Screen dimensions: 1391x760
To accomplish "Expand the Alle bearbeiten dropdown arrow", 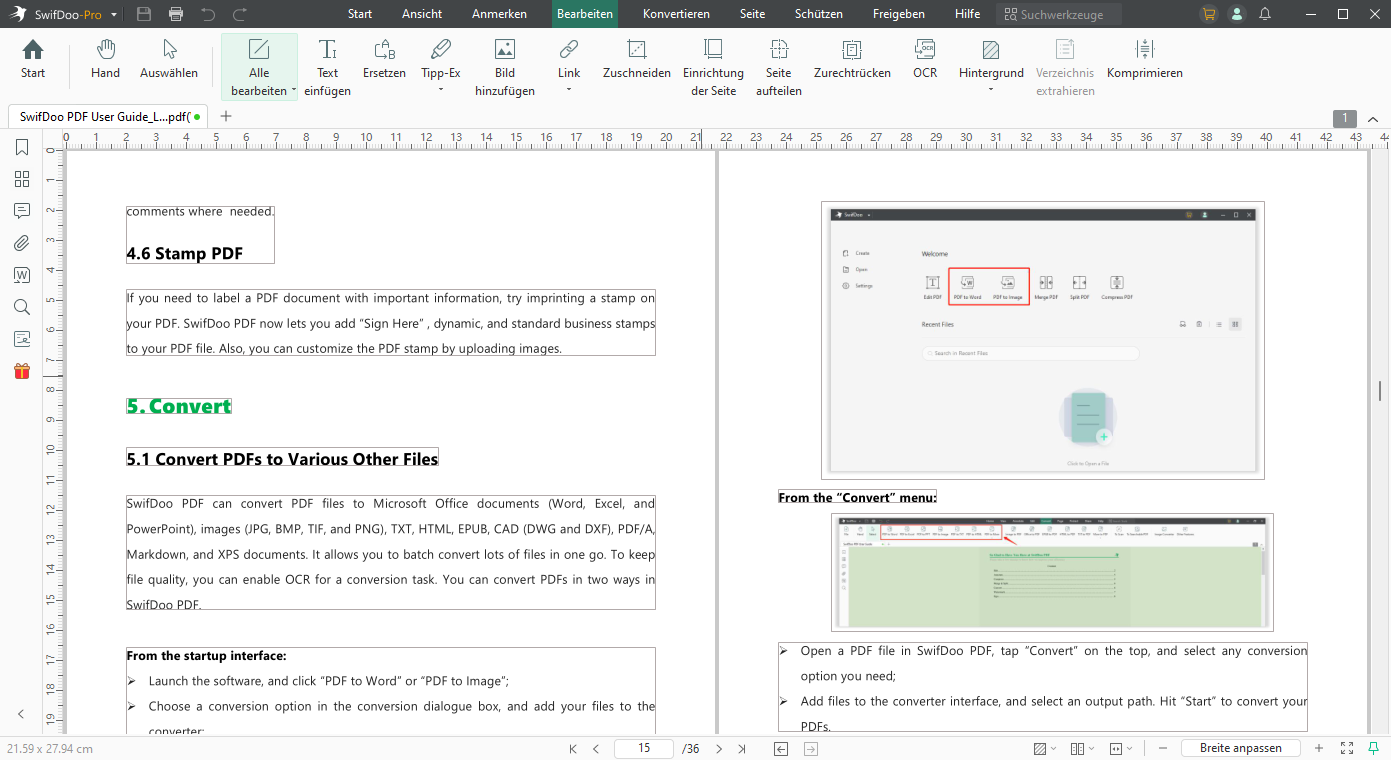I will pyautogui.click(x=294, y=91).
